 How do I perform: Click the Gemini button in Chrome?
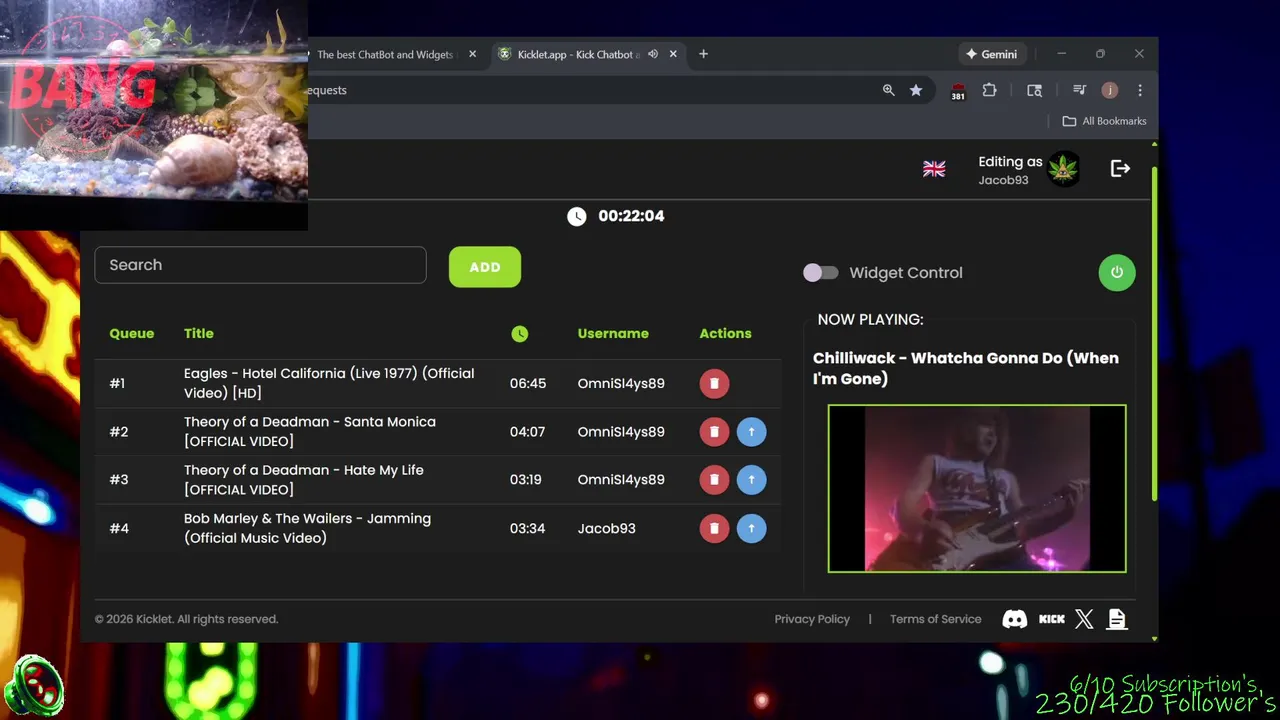coord(991,54)
